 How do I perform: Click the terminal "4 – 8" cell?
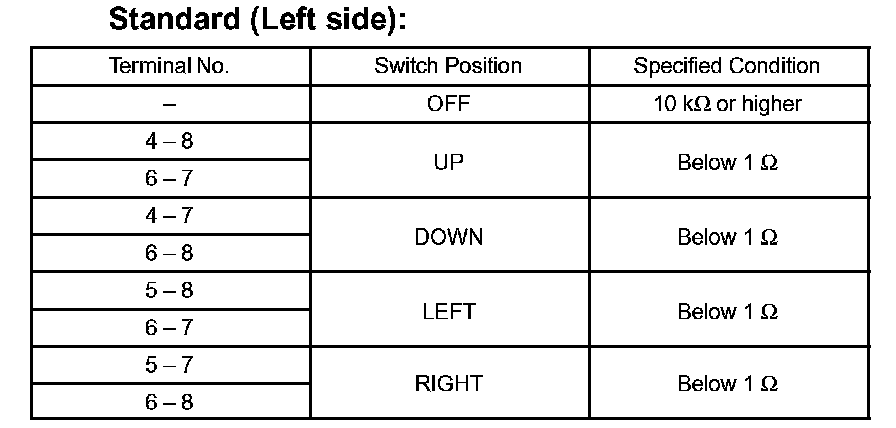[x=169, y=142]
